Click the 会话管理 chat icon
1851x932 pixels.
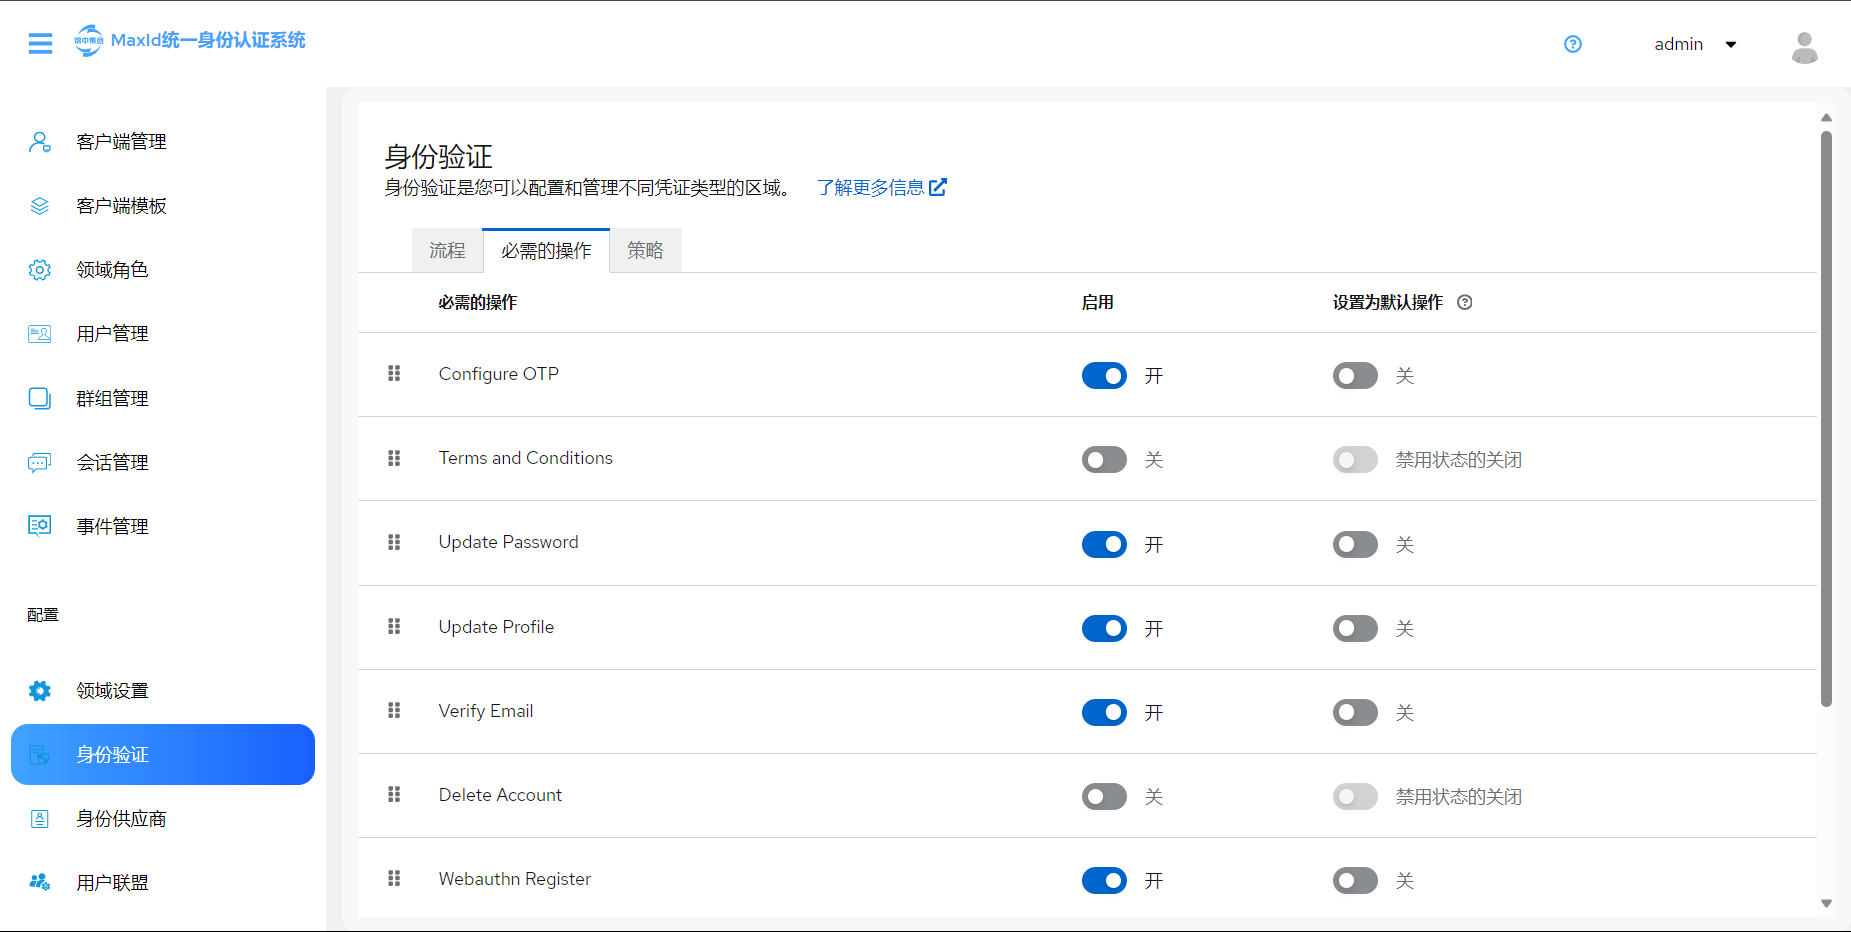point(40,463)
